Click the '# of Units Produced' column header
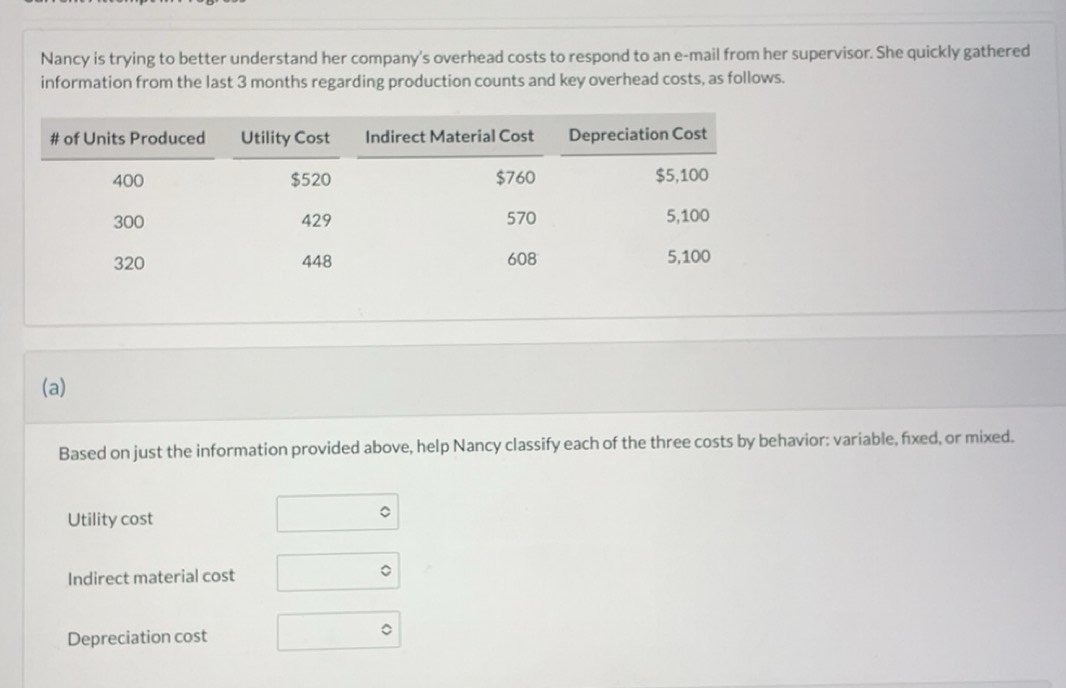This screenshot has width=1066, height=688. click(127, 138)
